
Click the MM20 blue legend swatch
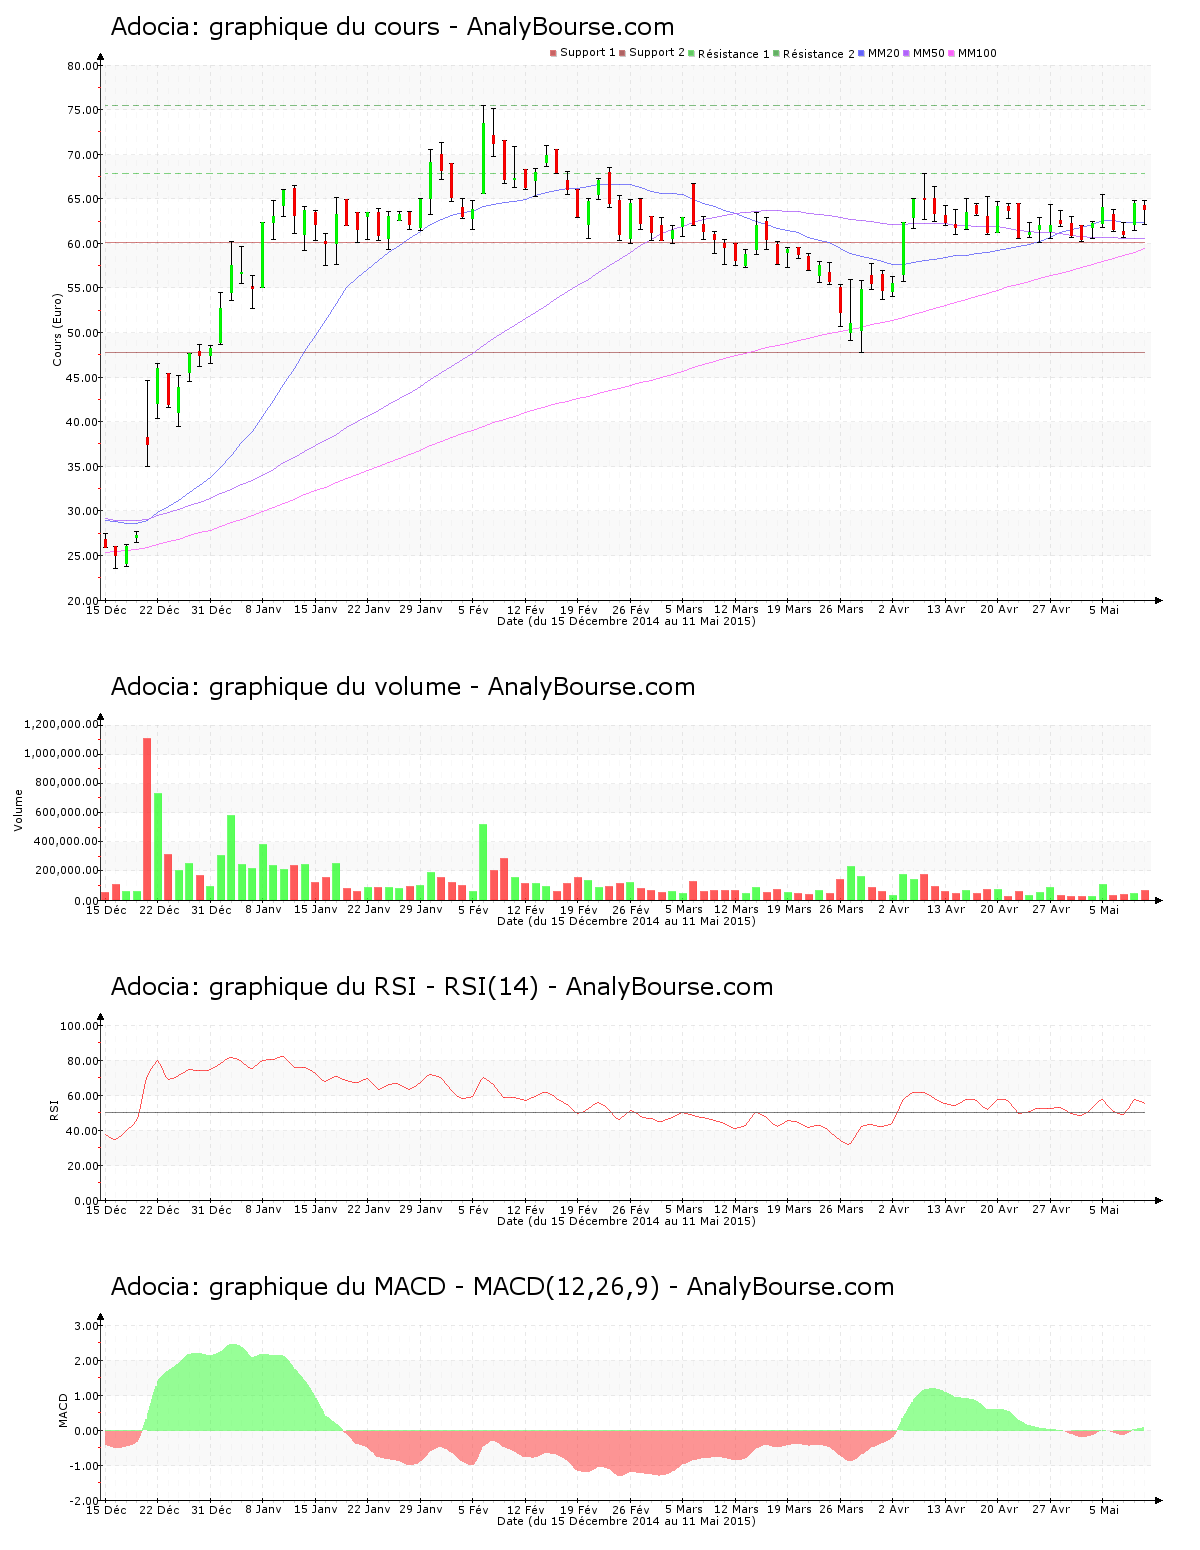(862, 53)
